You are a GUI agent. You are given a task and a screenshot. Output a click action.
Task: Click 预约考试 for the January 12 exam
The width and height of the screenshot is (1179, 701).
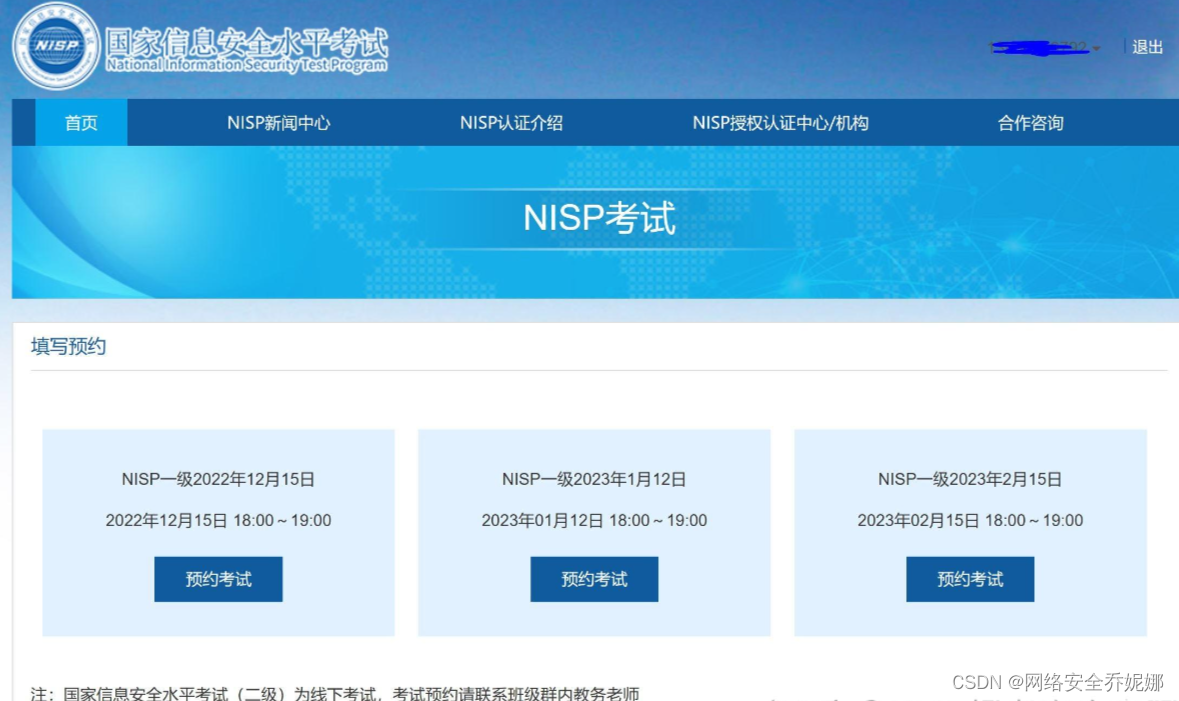click(x=594, y=578)
